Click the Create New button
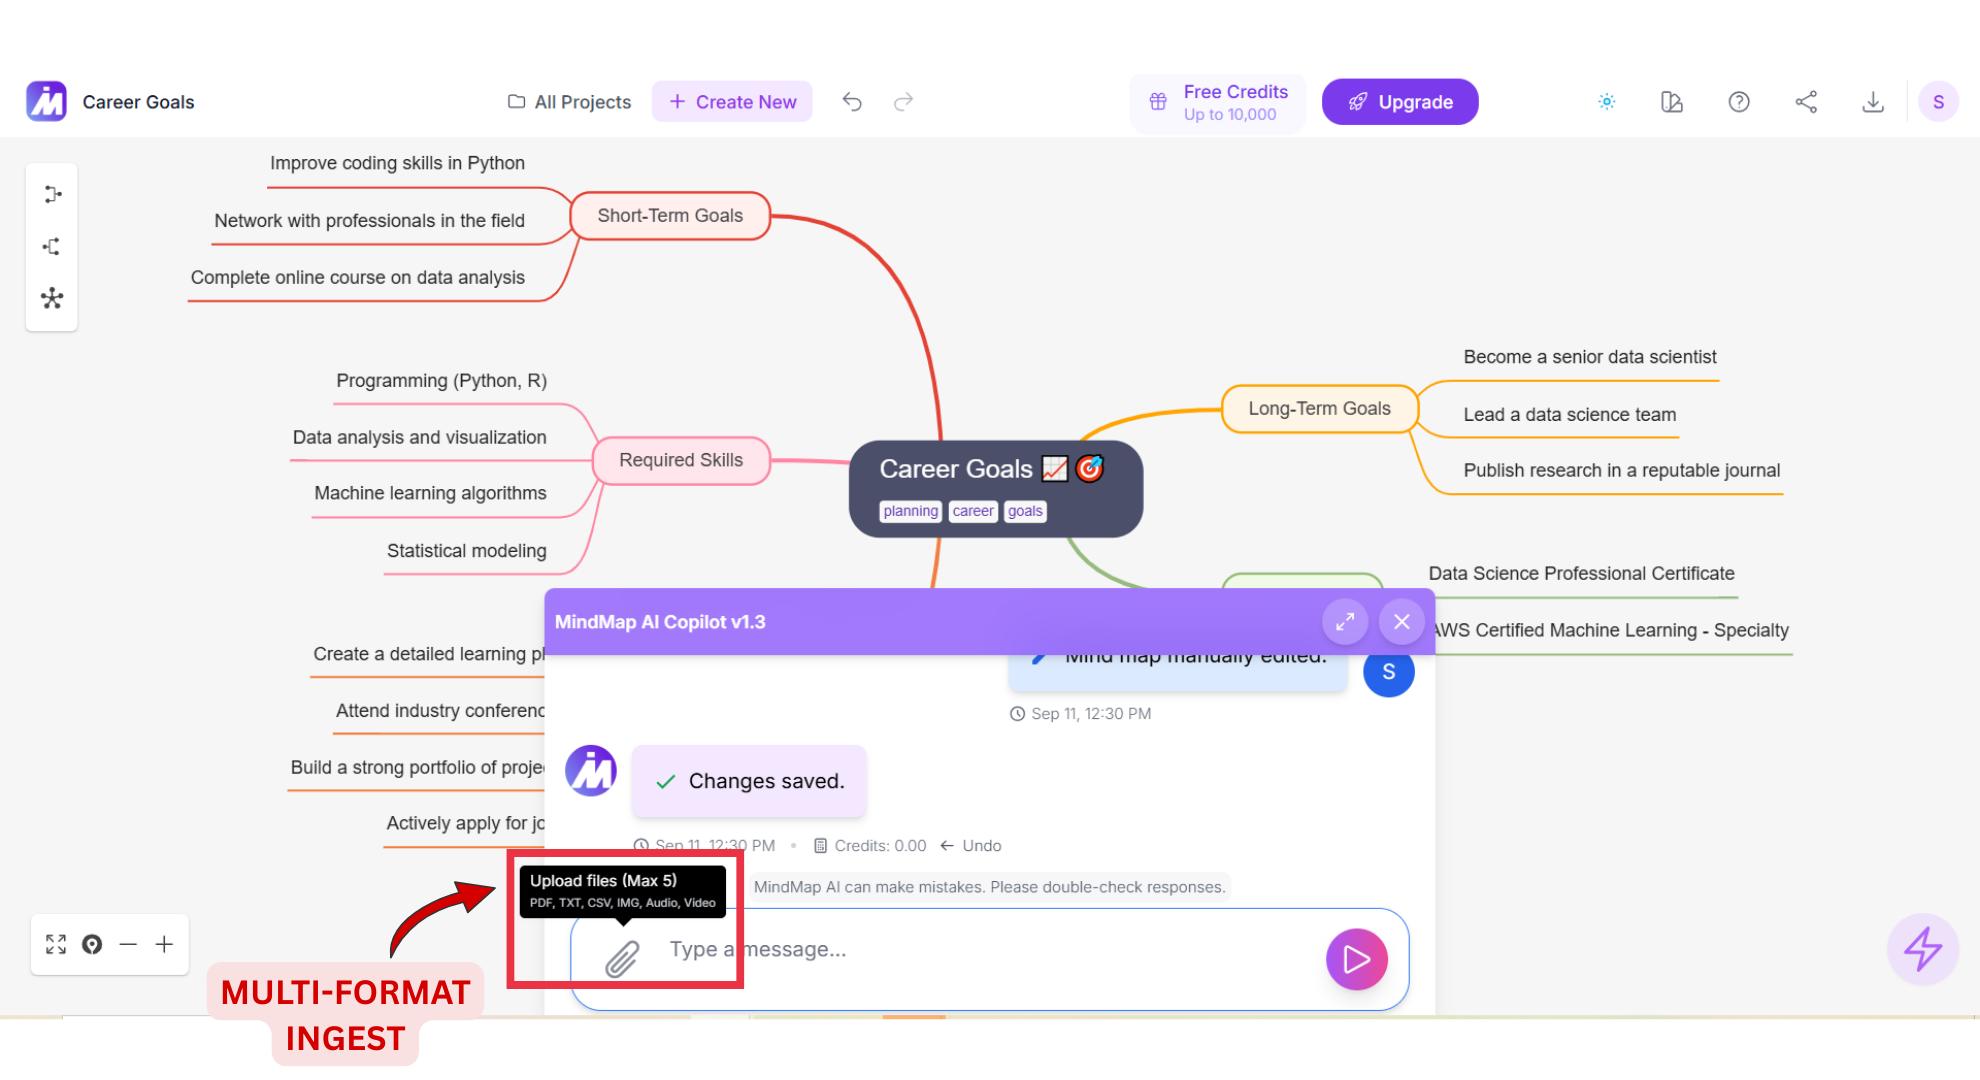Image resolution: width=1980 pixels, height=1080 pixels. click(732, 102)
